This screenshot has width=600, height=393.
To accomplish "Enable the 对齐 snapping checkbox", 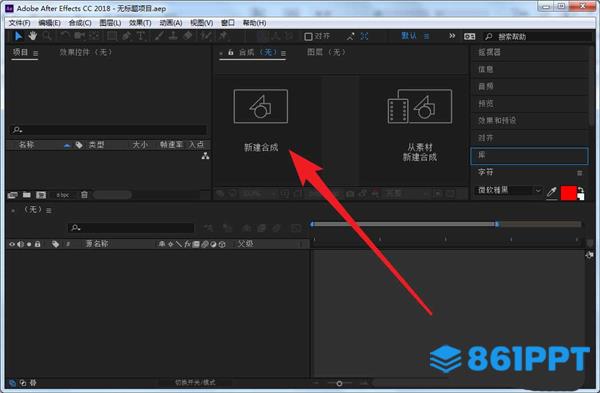I will click(x=308, y=37).
